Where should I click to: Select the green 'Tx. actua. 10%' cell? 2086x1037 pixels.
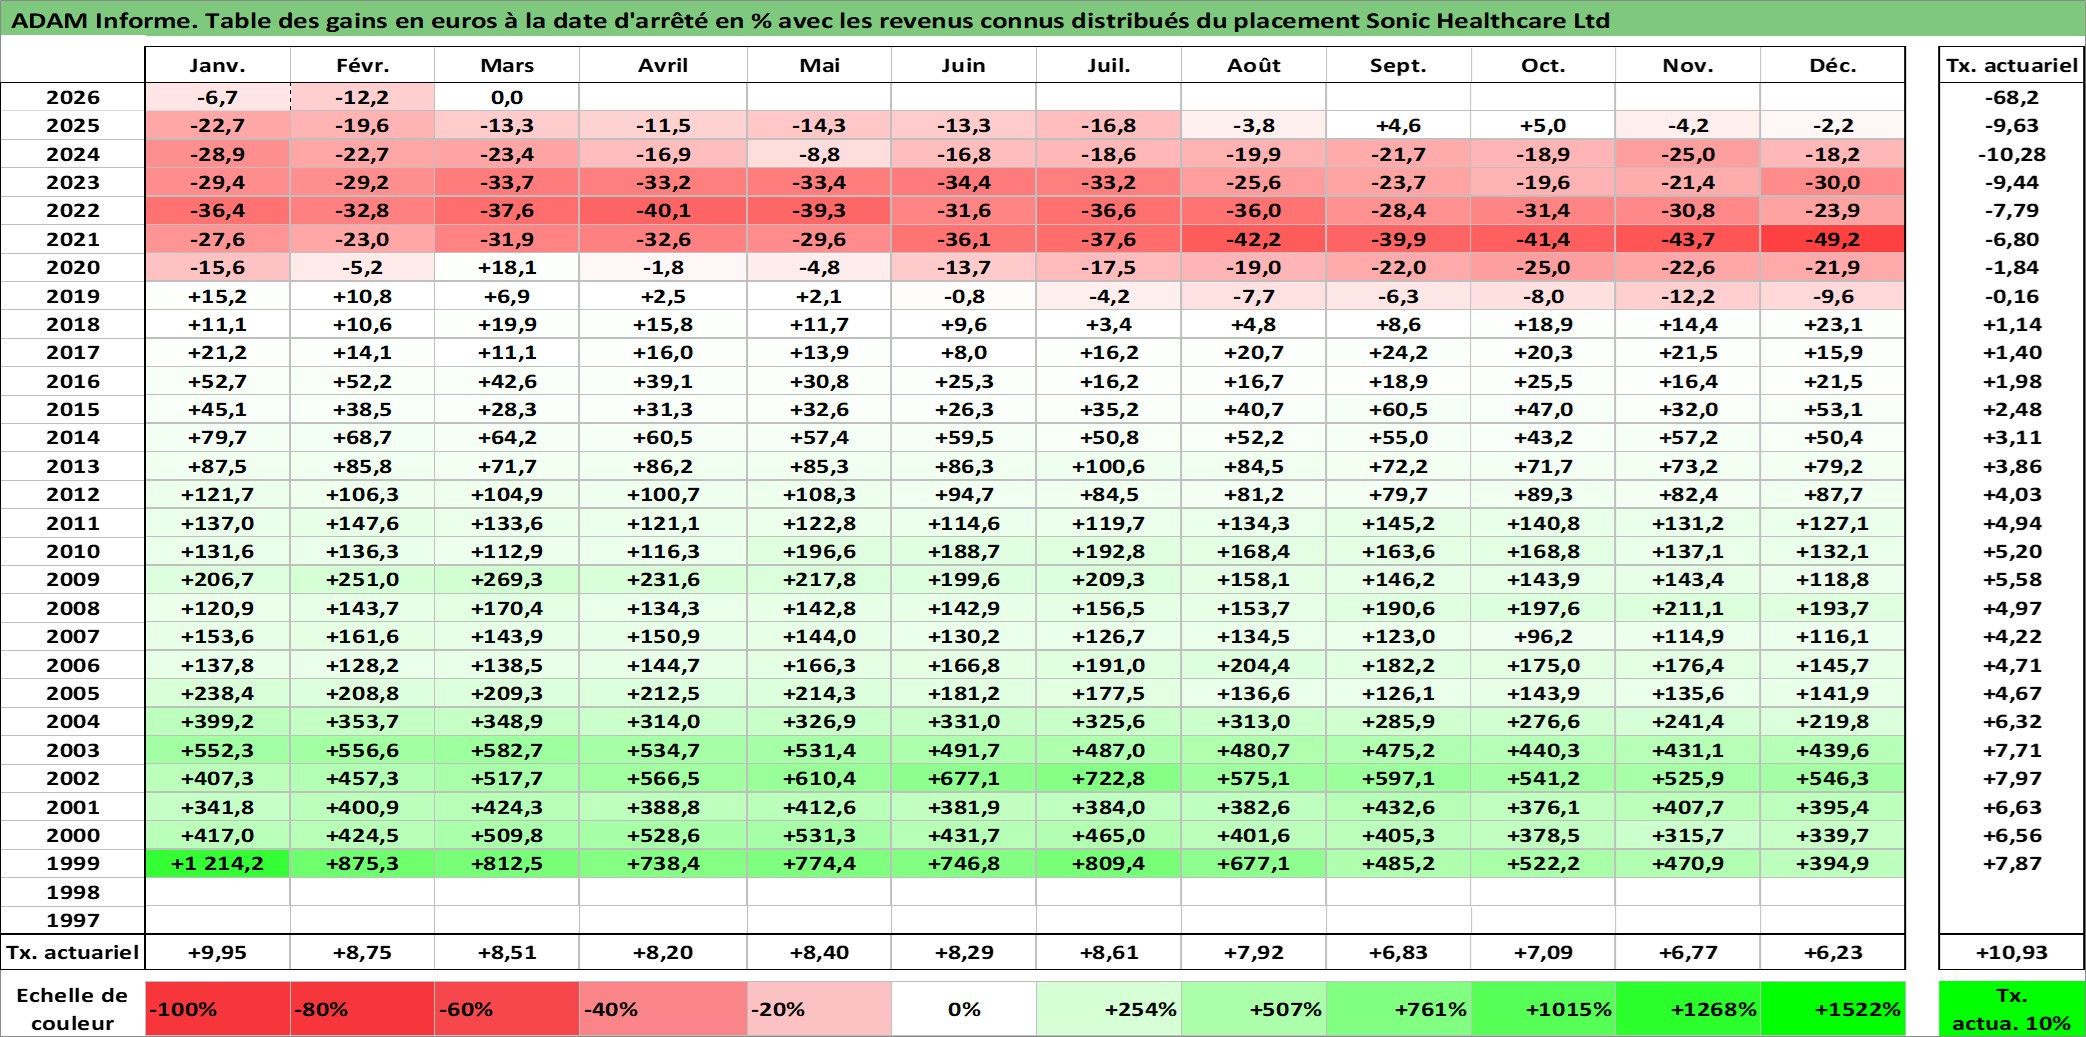tap(2012, 1009)
